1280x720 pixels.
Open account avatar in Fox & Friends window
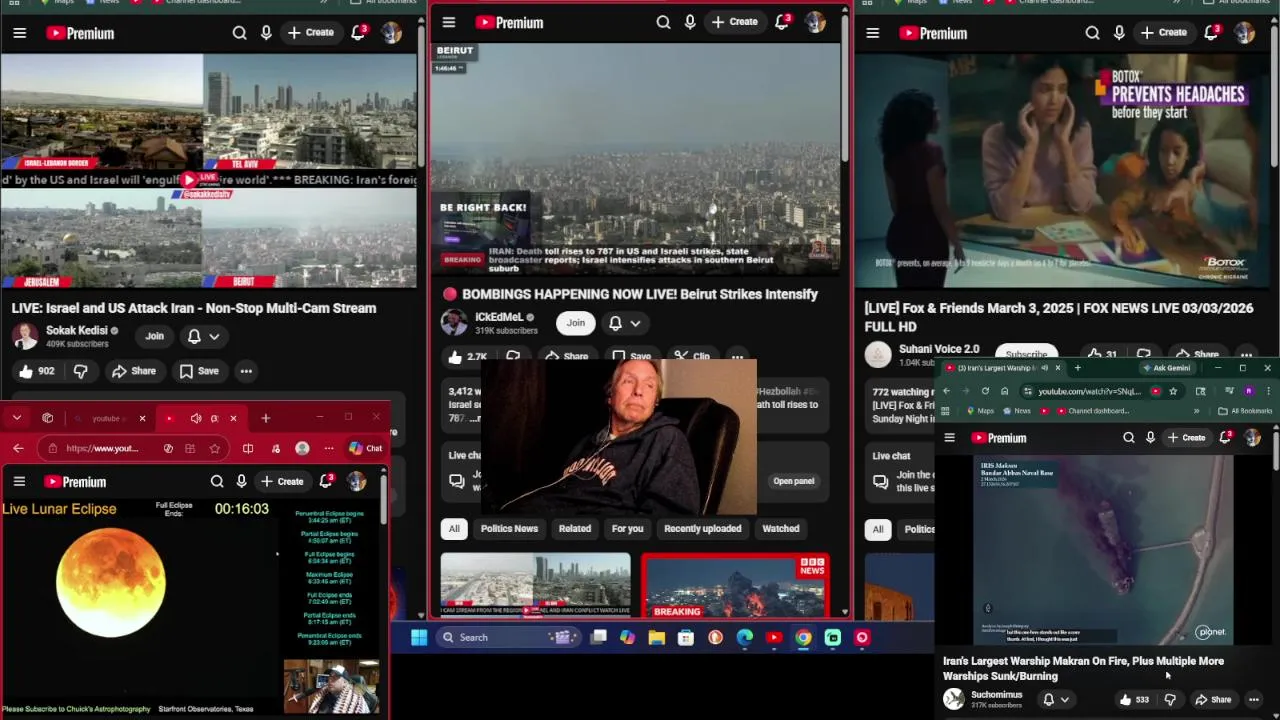(1245, 33)
